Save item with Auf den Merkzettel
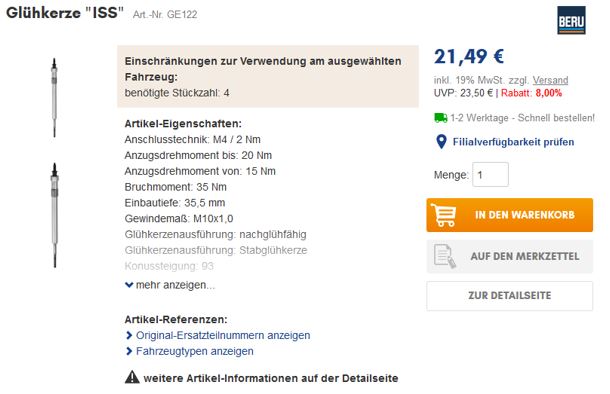This screenshot has width=610, height=394. (x=509, y=256)
